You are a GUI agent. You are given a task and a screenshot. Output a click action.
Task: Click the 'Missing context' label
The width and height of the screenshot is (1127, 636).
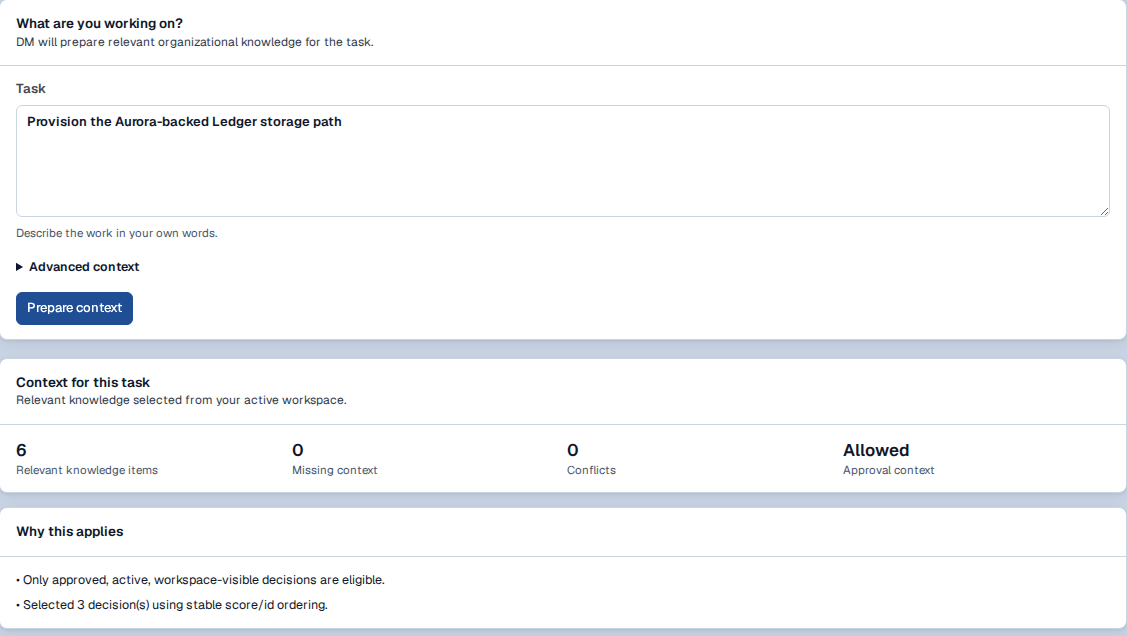pos(334,470)
